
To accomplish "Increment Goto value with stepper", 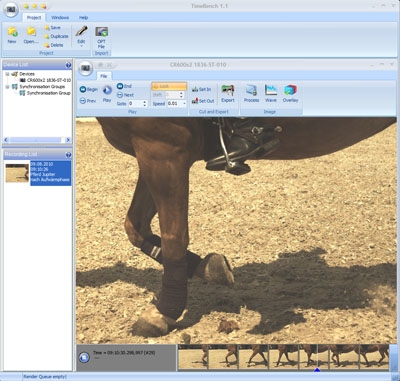I will pyautogui.click(x=145, y=102).
